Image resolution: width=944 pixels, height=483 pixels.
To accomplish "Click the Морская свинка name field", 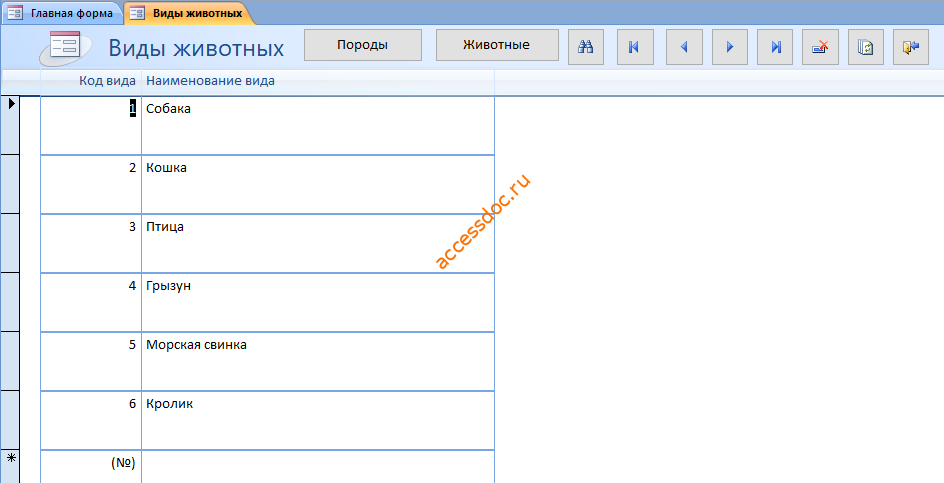I will pyautogui.click(x=318, y=361).
